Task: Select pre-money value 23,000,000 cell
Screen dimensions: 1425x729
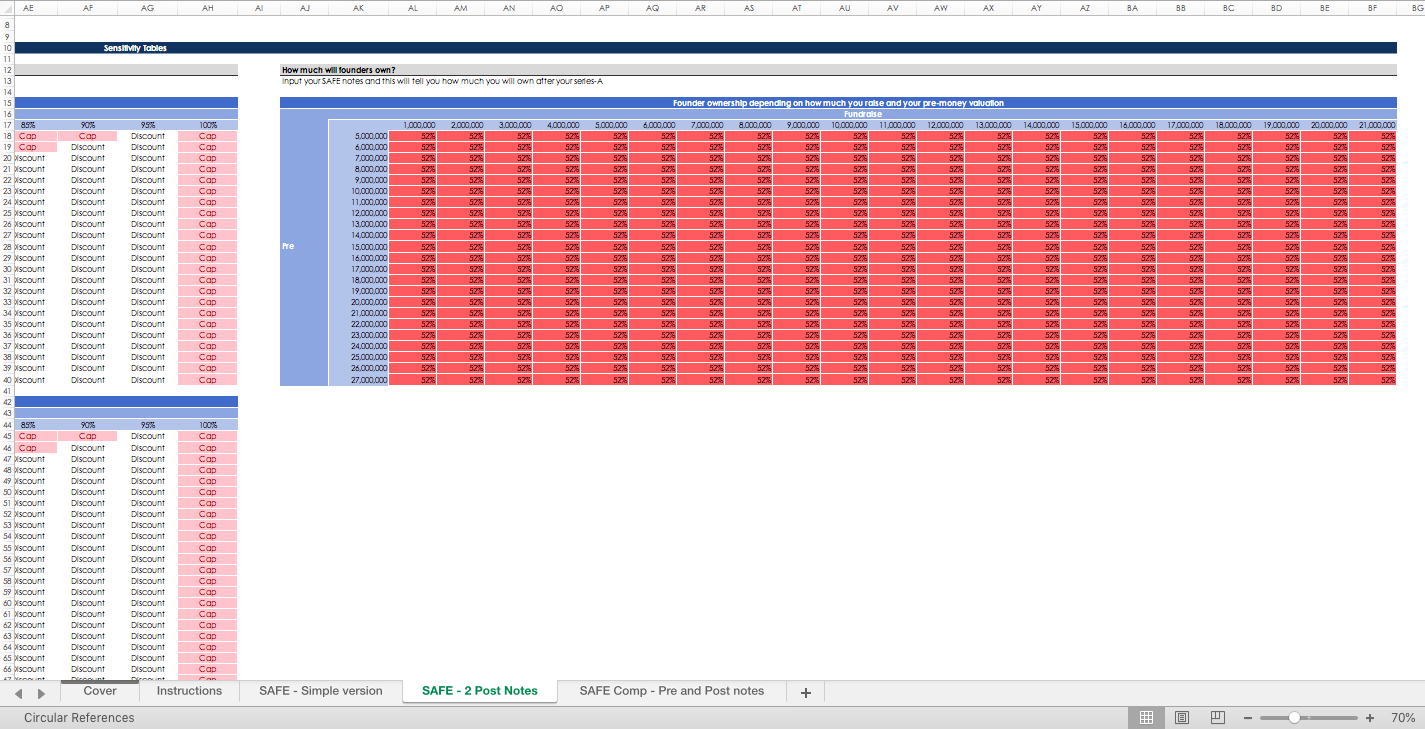Action: pyautogui.click(x=358, y=335)
